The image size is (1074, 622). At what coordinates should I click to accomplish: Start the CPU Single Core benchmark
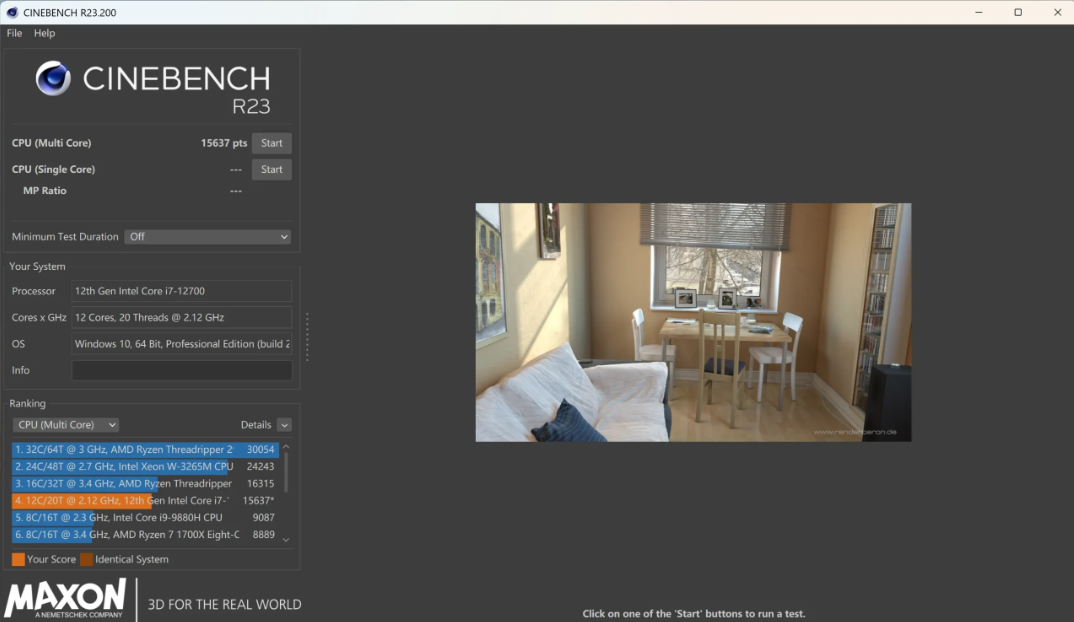(271, 168)
